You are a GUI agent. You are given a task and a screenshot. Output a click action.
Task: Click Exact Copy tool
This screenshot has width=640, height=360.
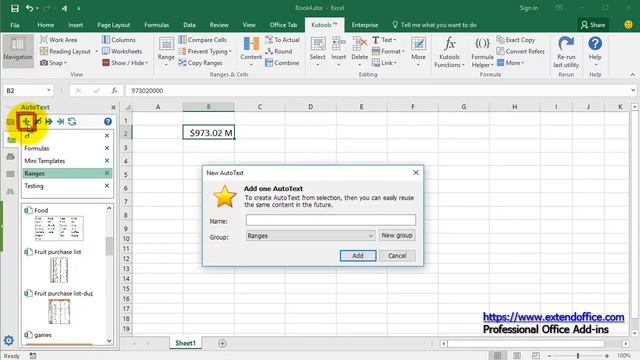point(516,40)
